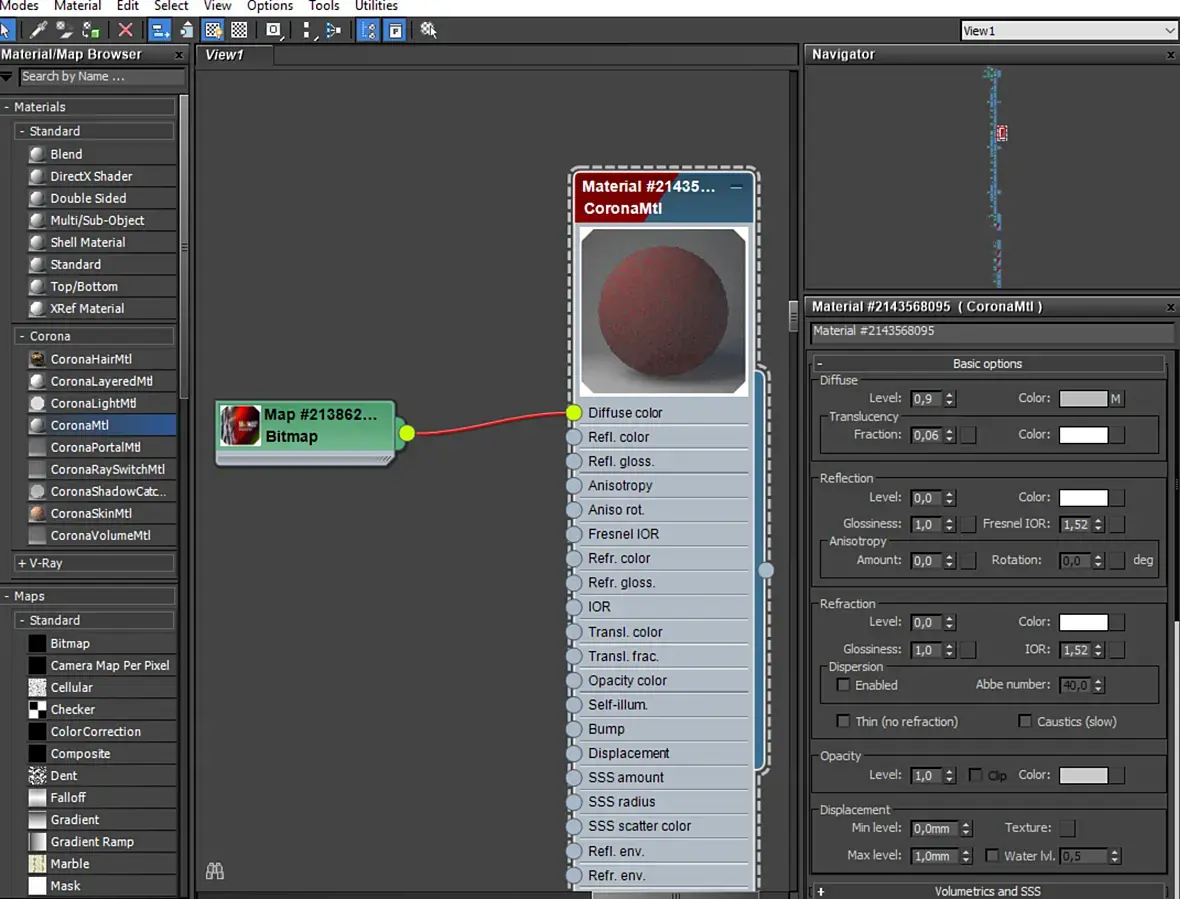This screenshot has width=1180, height=899.
Task: Click the Displacement Texture map button
Action: coord(1067,828)
